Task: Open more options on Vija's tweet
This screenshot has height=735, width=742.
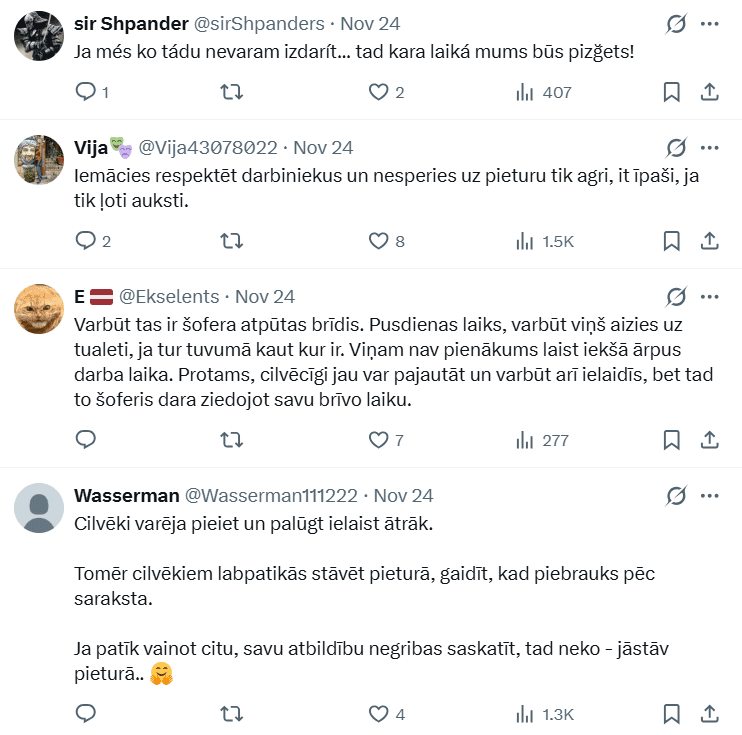Action: click(x=710, y=148)
